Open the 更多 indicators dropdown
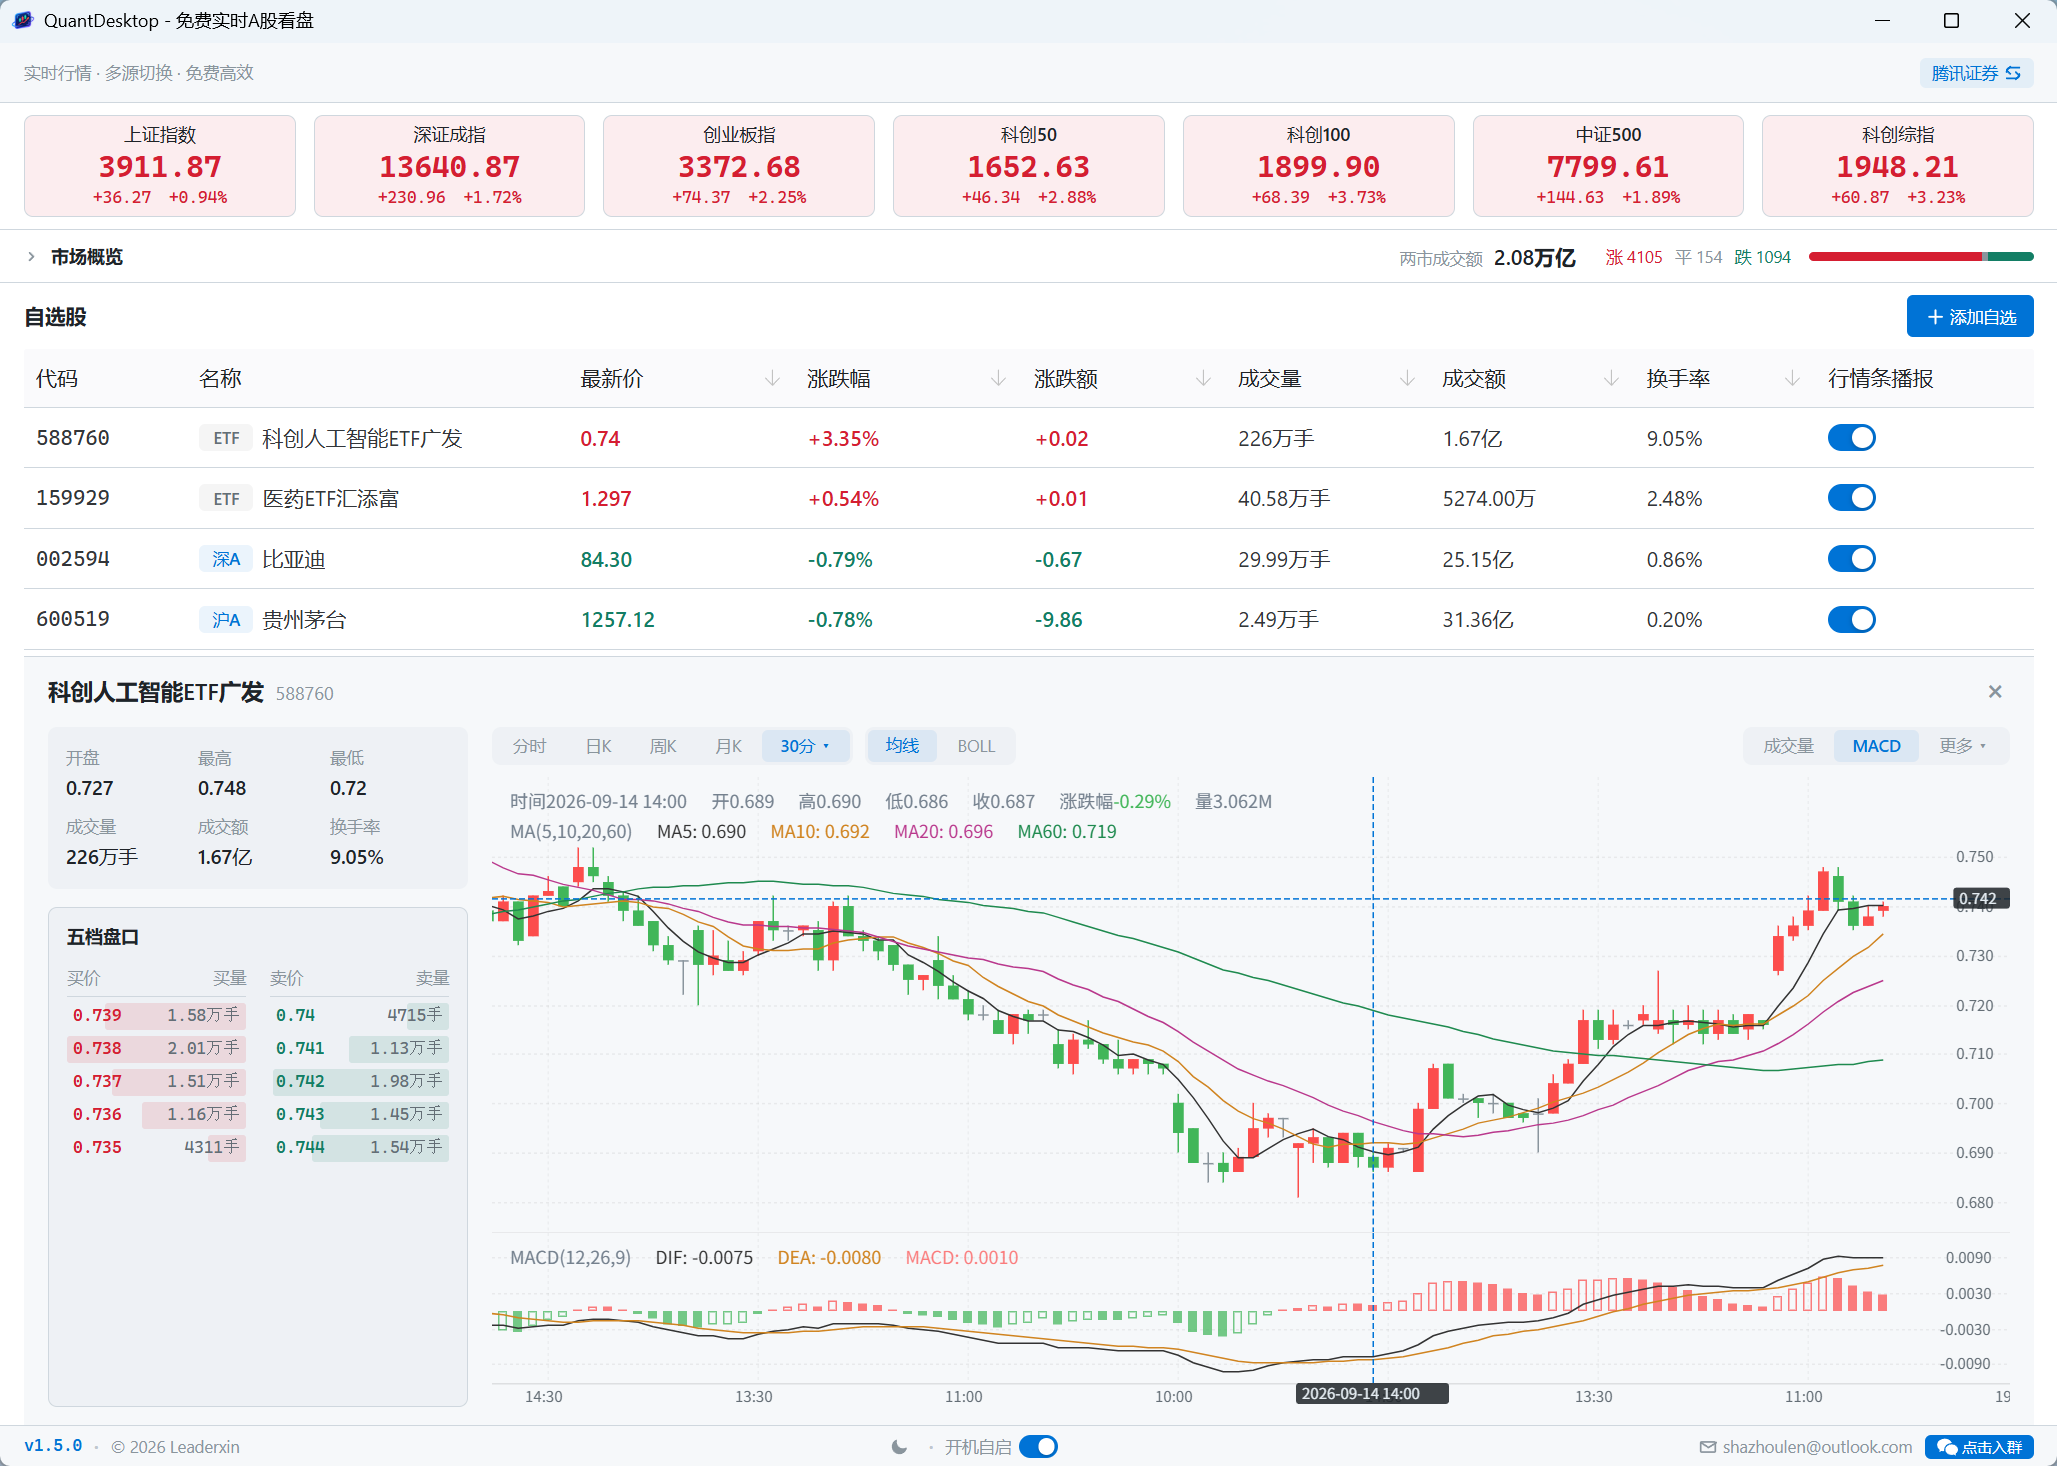2057x1466 pixels. click(1962, 746)
